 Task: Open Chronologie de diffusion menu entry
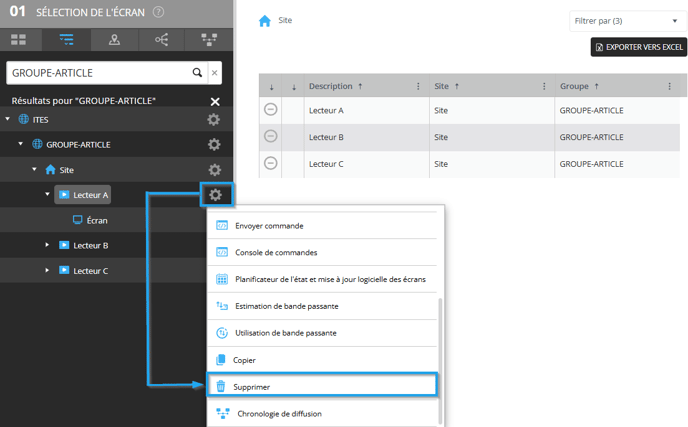tap(322, 413)
